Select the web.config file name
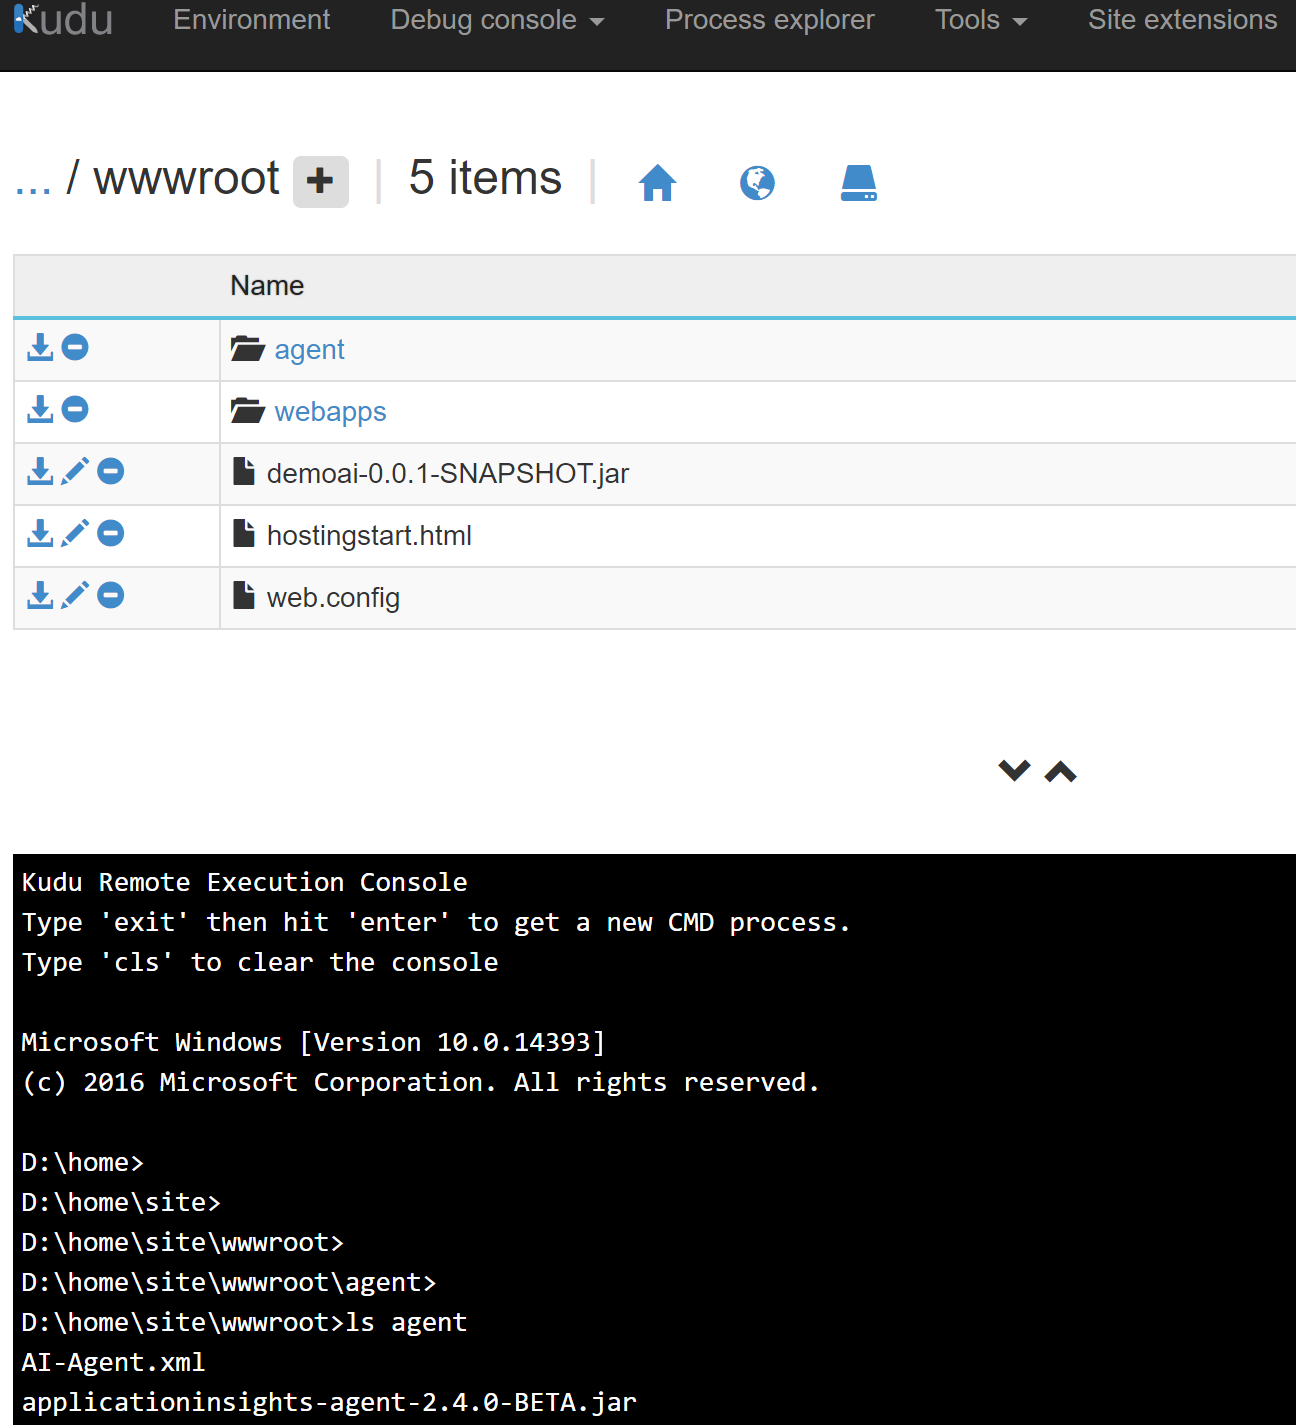 click(x=333, y=598)
